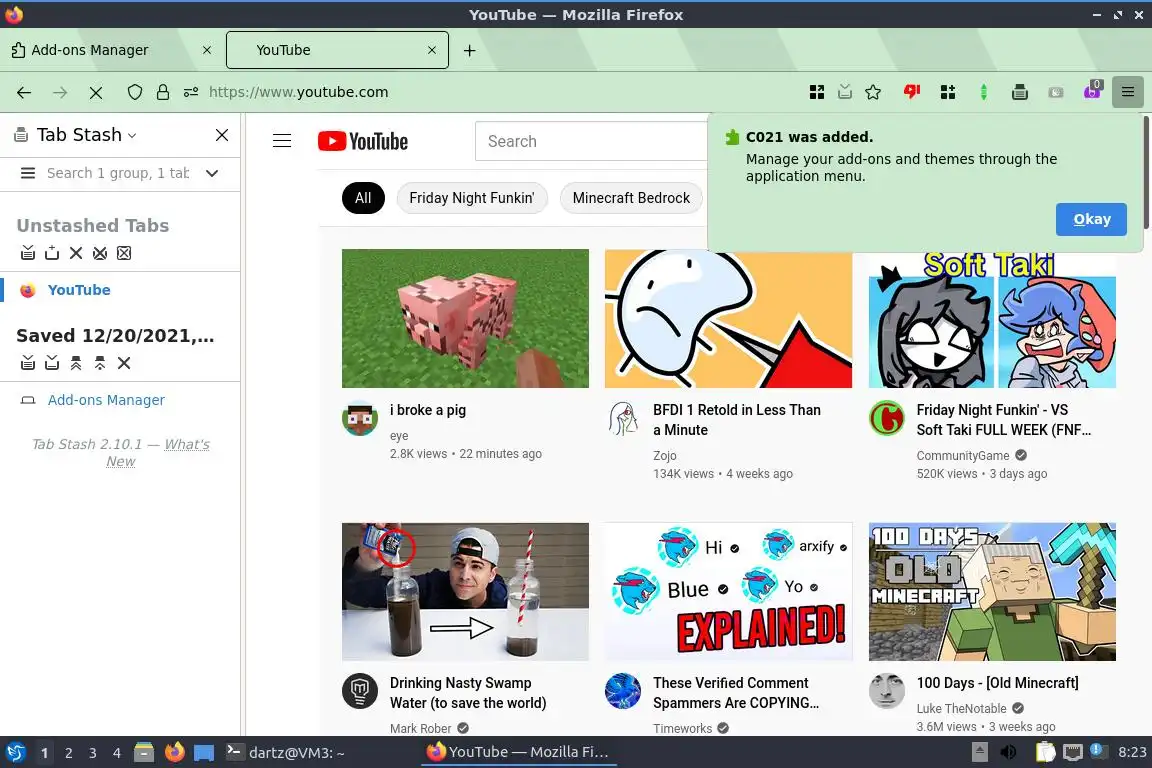Open Friday Night Funkin' Soft Taki thumbnail
This screenshot has height=768, width=1152.
click(x=992, y=318)
